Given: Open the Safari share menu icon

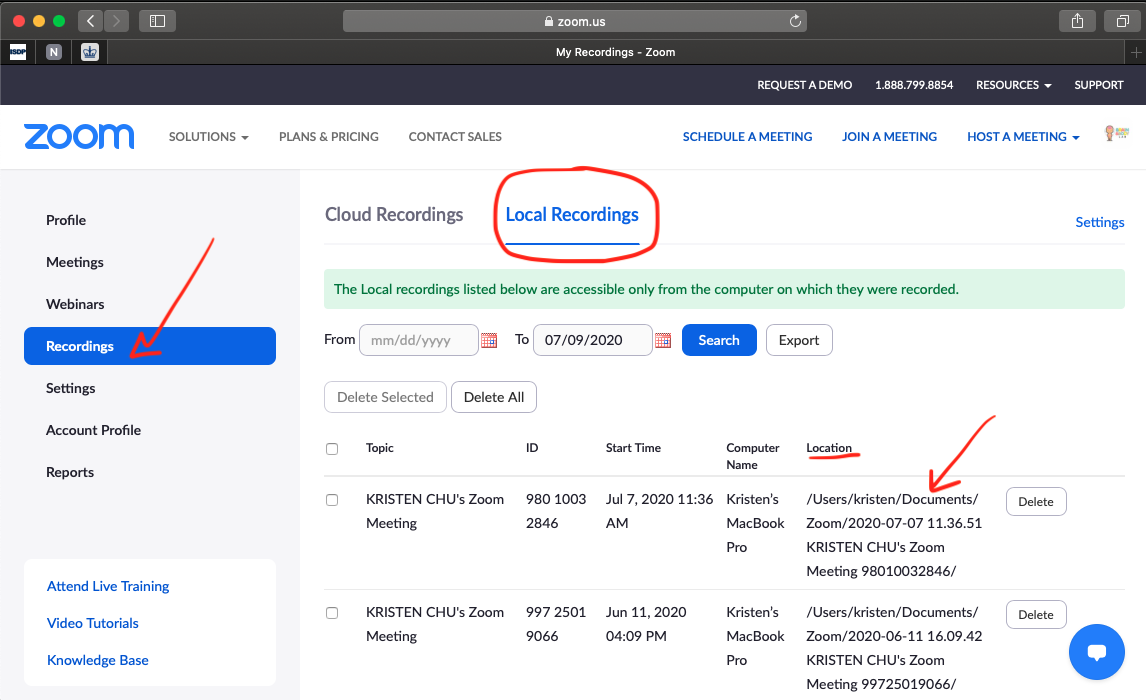Looking at the screenshot, I should (1077, 21).
